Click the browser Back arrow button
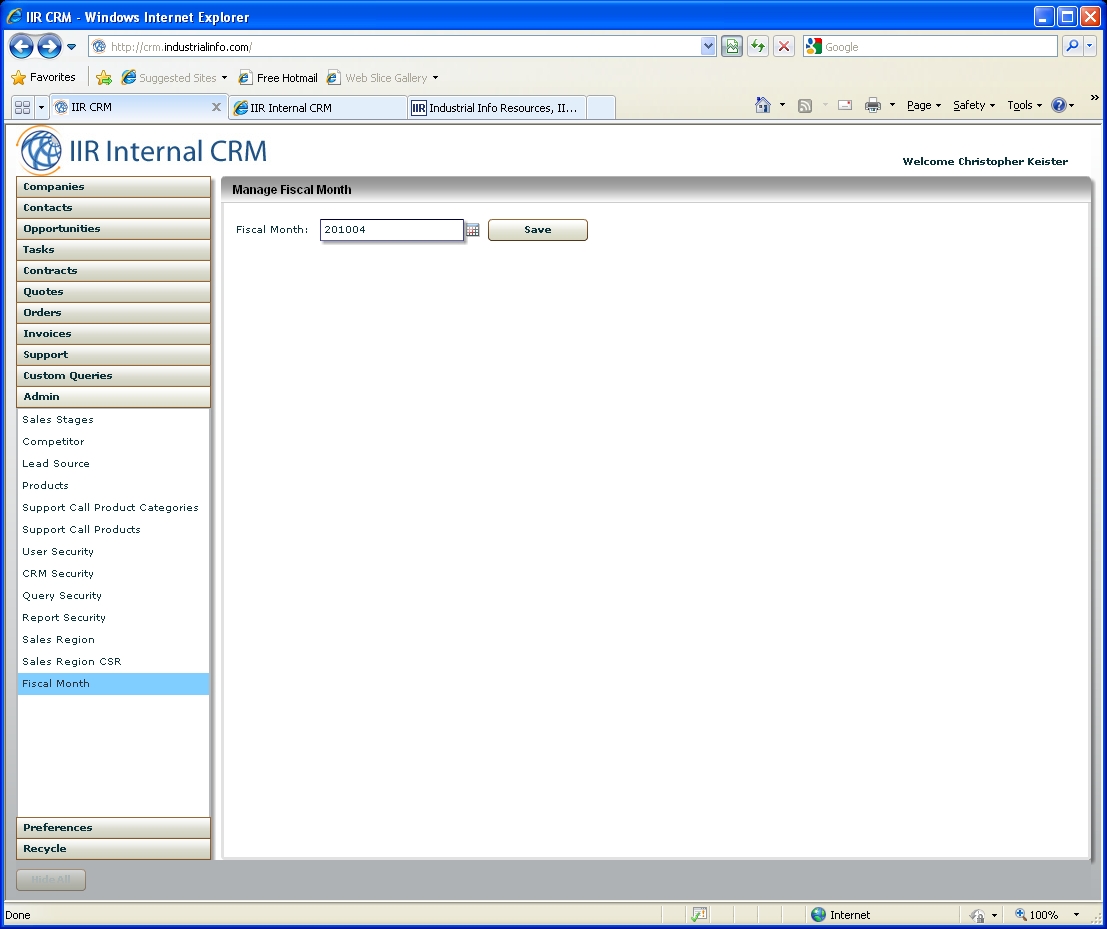Viewport: 1107px width, 929px height. [21, 46]
